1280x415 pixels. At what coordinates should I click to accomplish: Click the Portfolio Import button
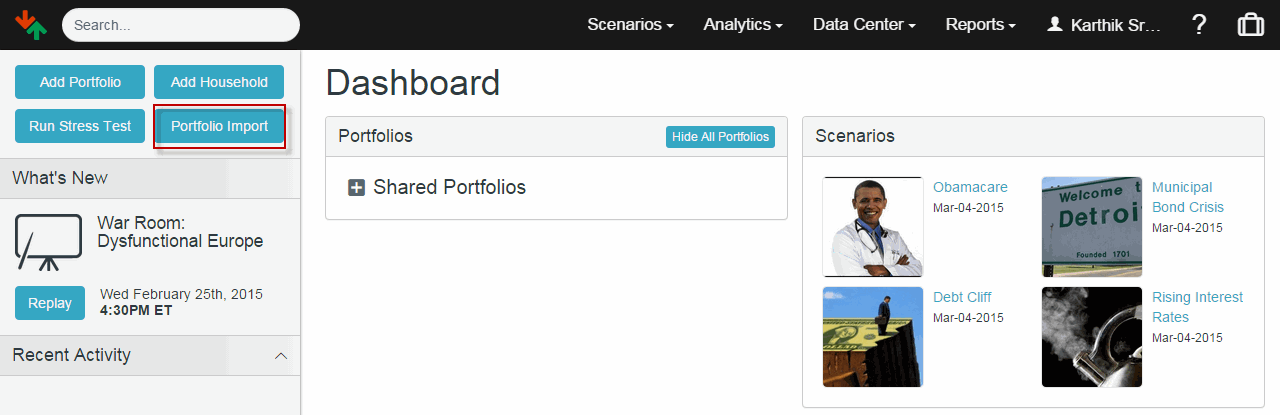[x=219, y=127]
